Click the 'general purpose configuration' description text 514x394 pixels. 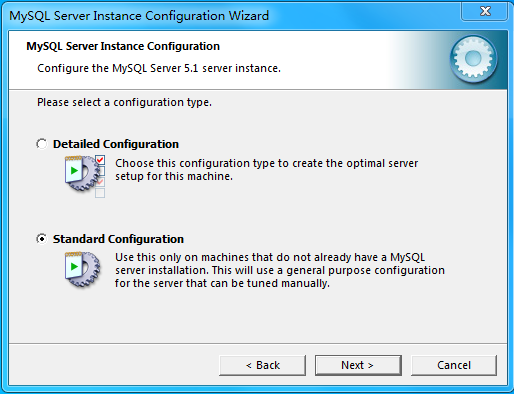tap(280, 270)
